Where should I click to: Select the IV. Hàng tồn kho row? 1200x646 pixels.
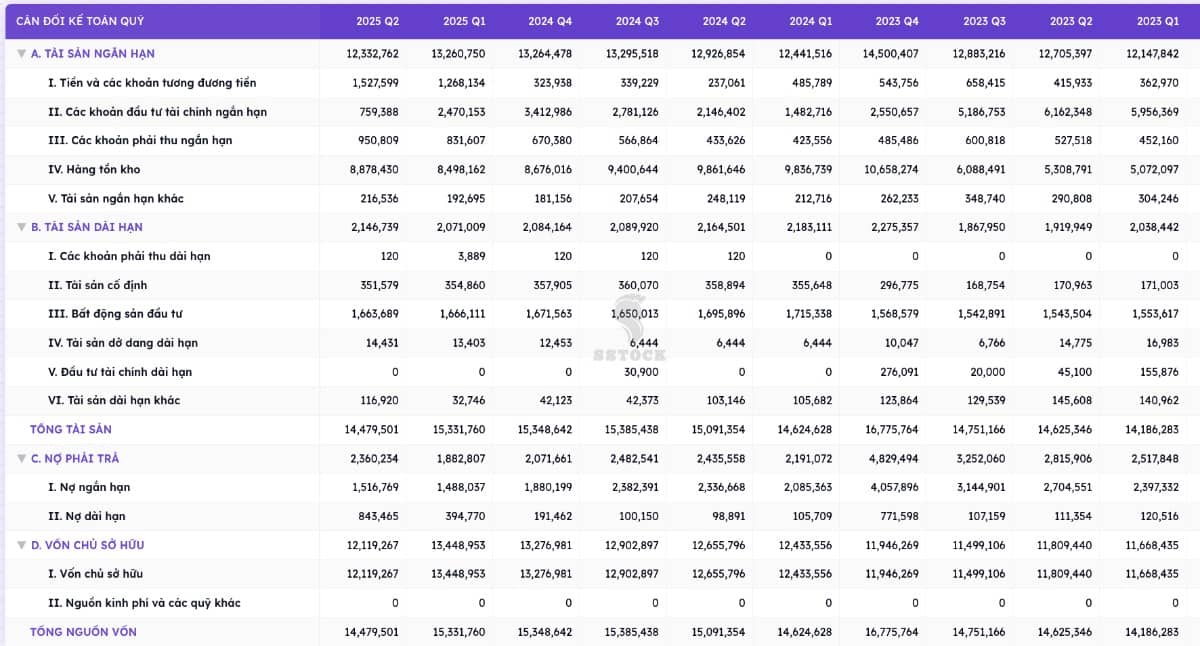pyautogui.click(x=94, y=170)
